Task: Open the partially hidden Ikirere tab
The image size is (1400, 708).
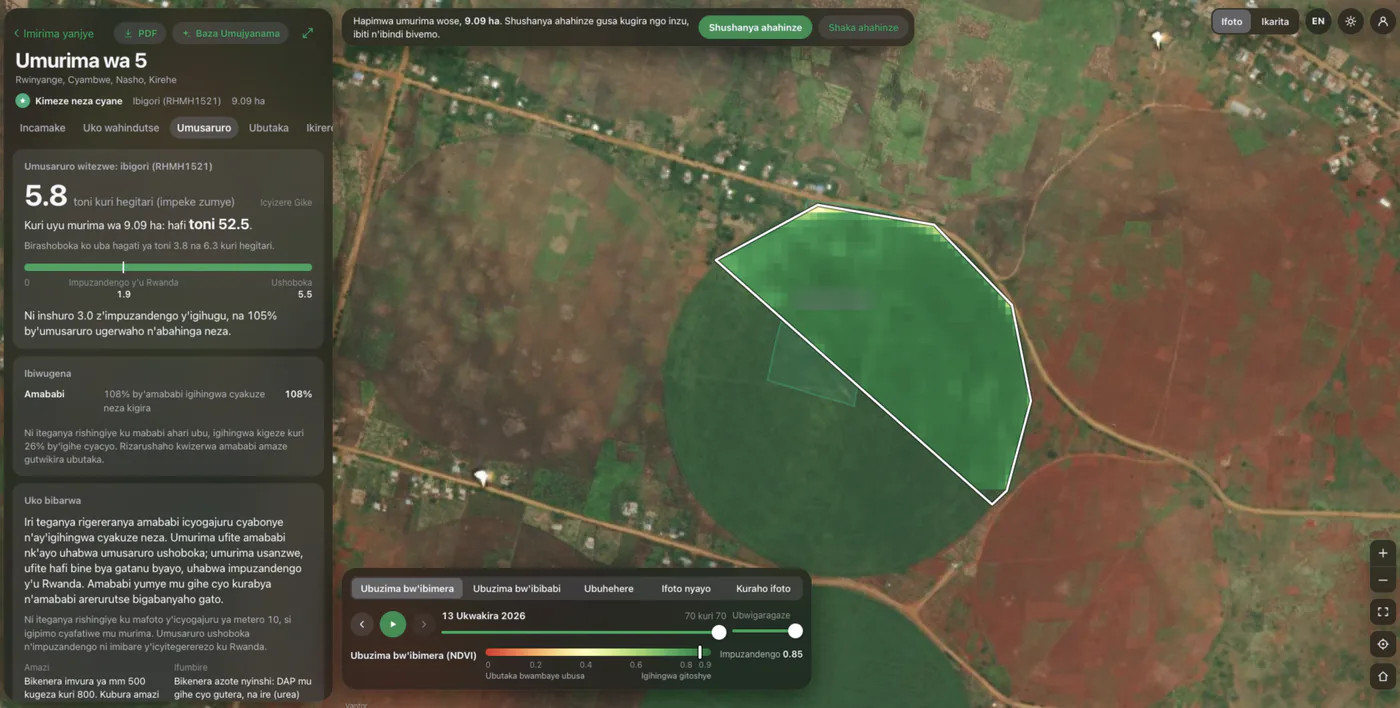Action: pyautogui.click(x=320, y=128)
